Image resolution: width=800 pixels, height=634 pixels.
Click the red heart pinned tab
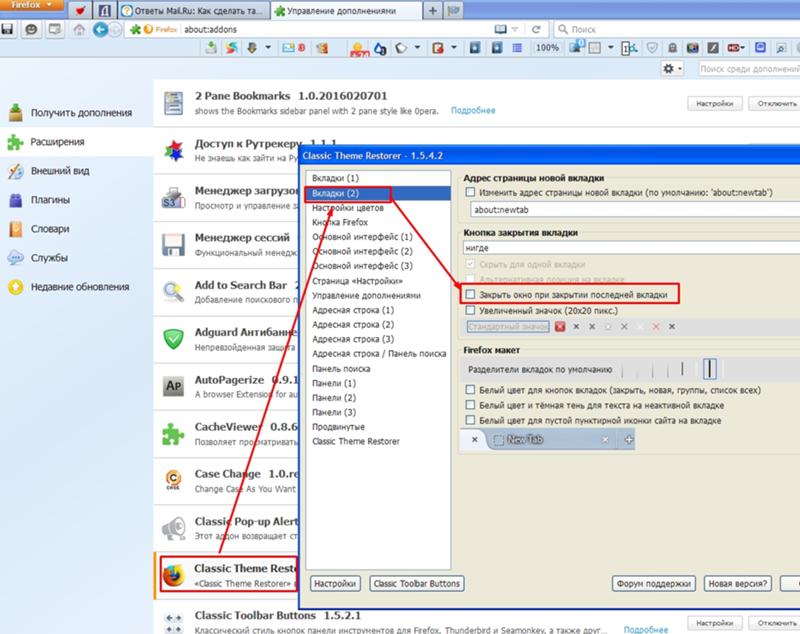click(80, 10)
